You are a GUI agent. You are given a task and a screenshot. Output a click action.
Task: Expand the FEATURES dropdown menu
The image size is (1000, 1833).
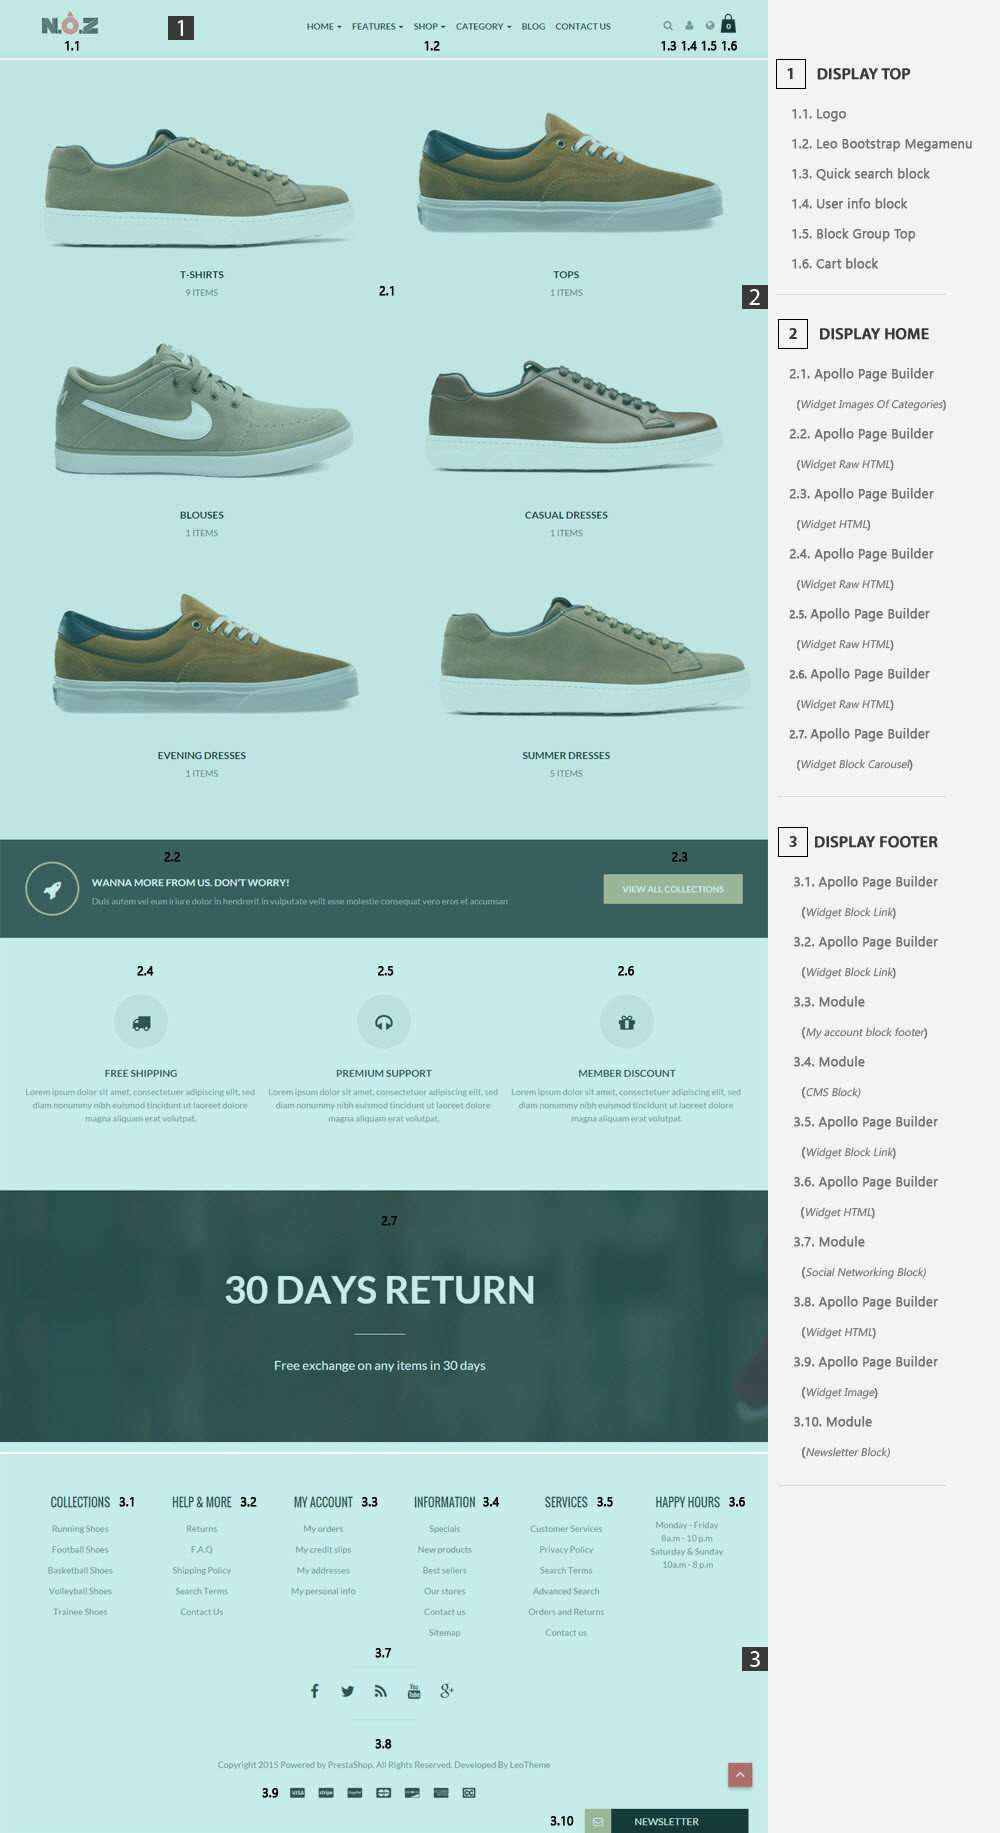pos(378,27)
